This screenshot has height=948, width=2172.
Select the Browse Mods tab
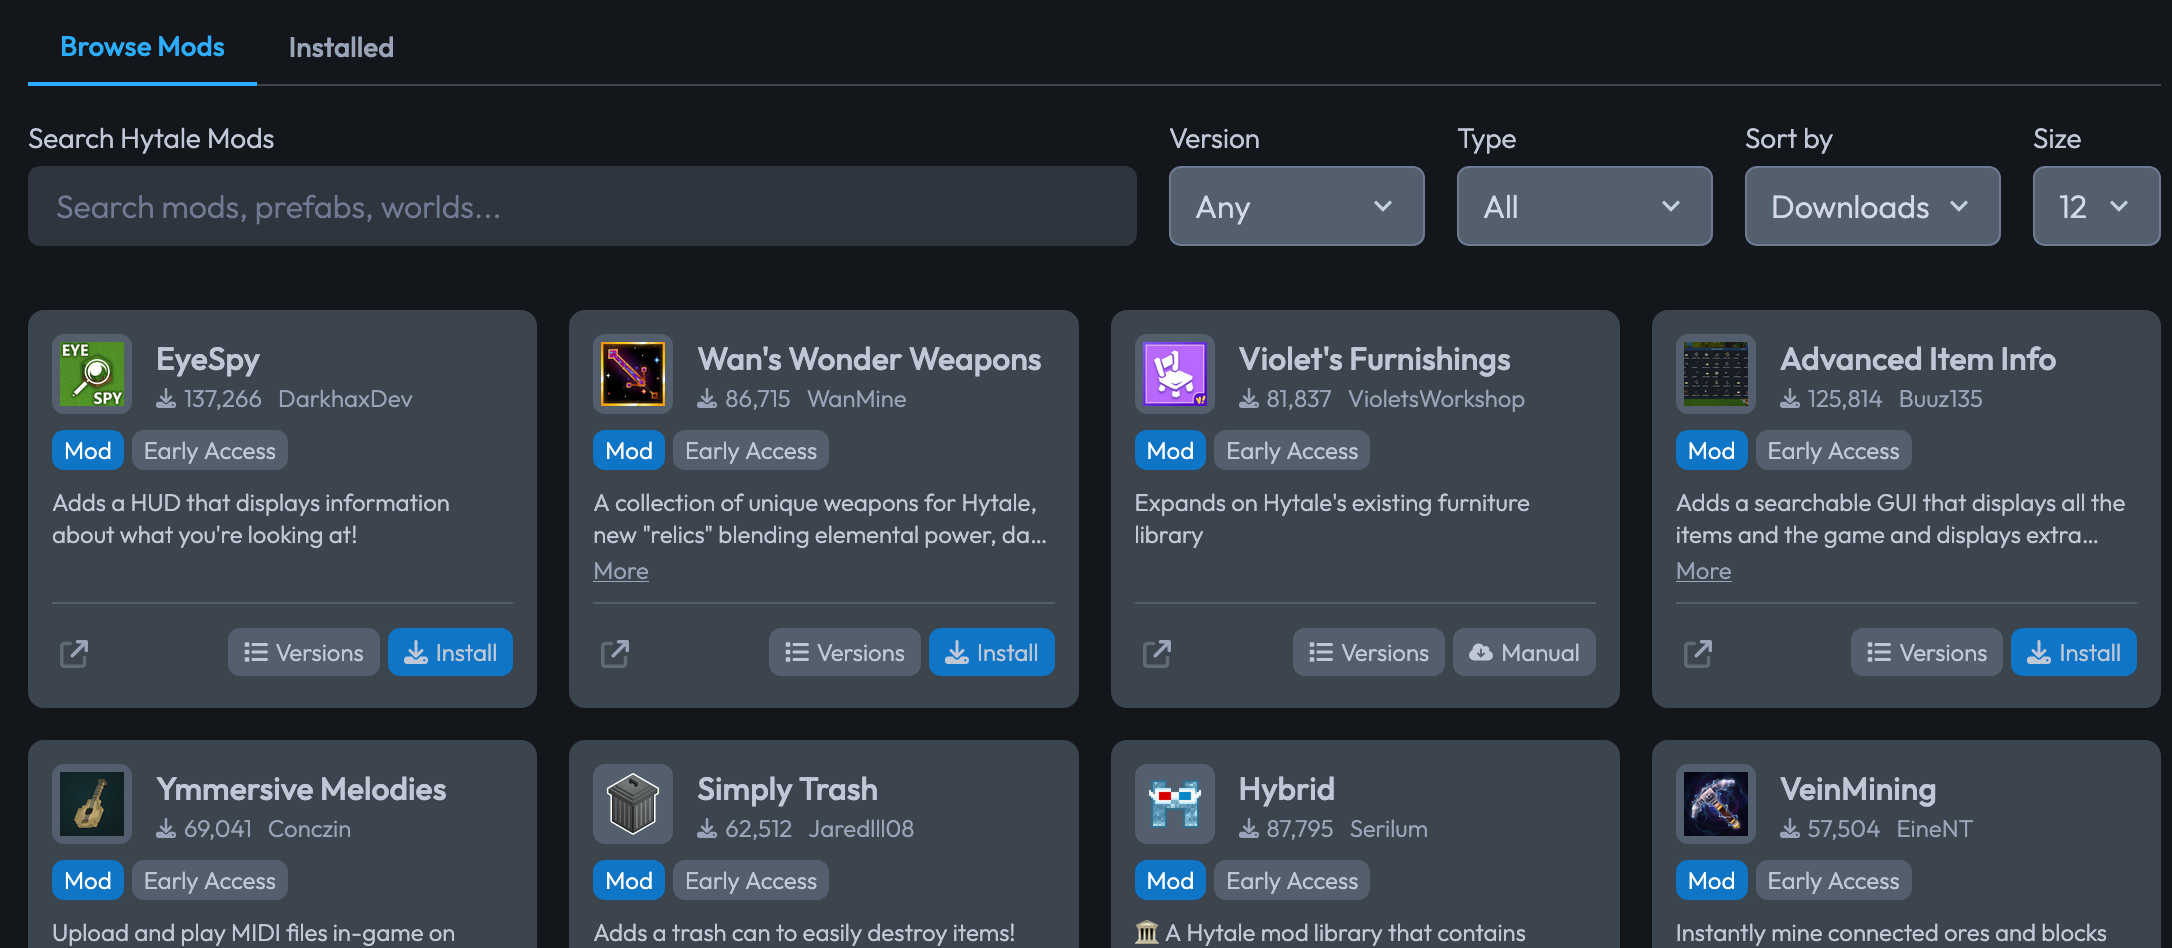tap(142, 47)
